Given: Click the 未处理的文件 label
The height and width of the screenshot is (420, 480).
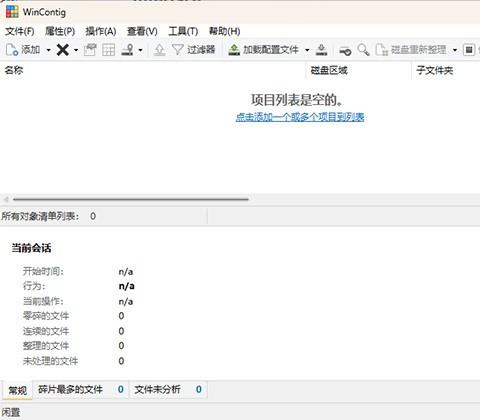Looking at the screenshot, I should [x=50, y=361].
